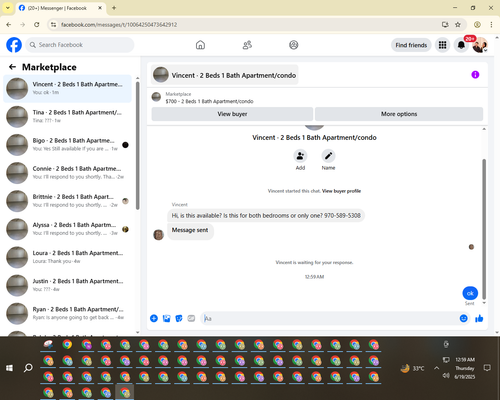
Task: Click the purple conversation information icon
Action: (x=475, y=75)
